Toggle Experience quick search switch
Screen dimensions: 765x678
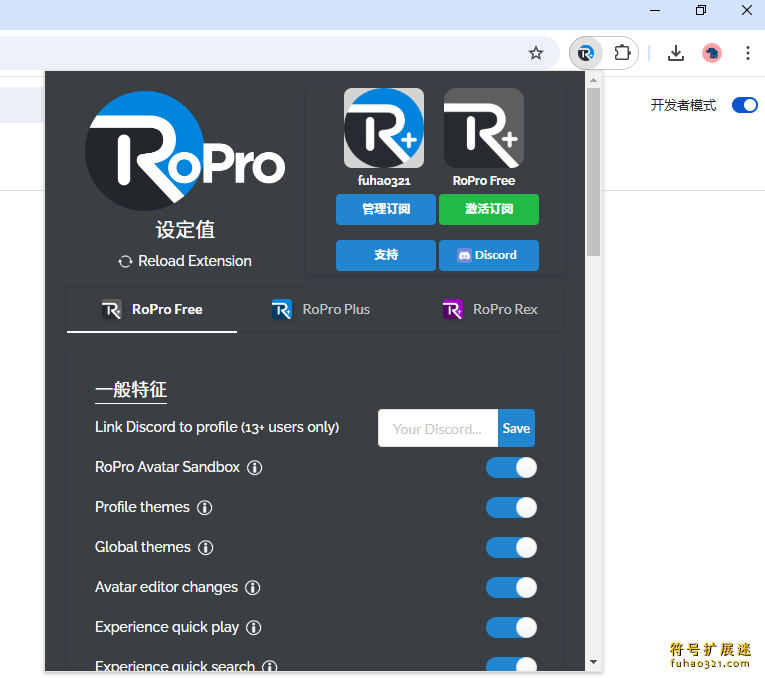(511, 664)
